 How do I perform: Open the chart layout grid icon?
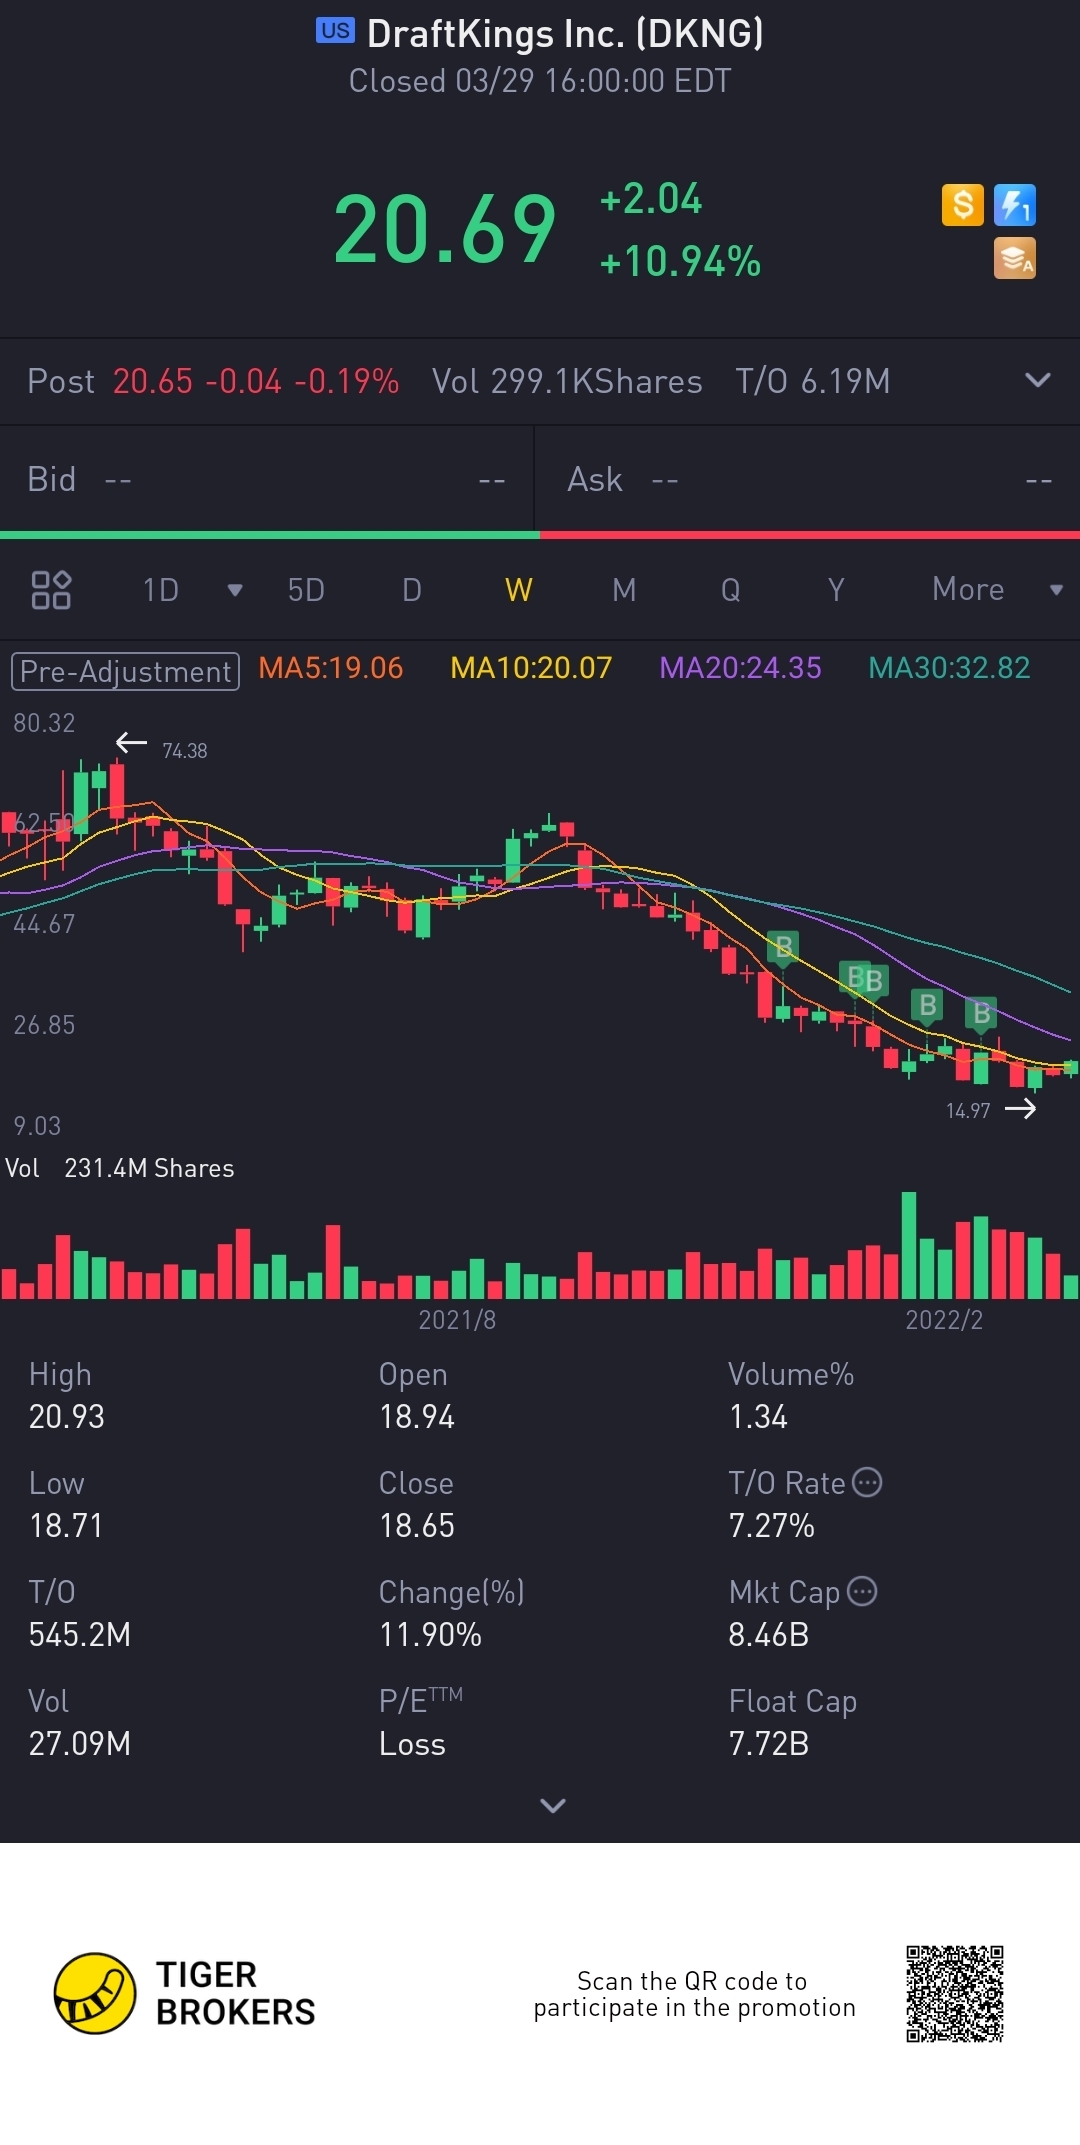[x=51, y=590]
